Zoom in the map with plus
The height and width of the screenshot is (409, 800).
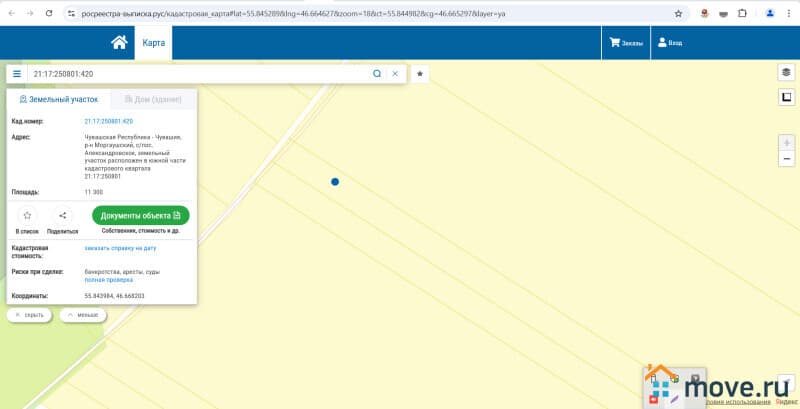tap(786, 143)
